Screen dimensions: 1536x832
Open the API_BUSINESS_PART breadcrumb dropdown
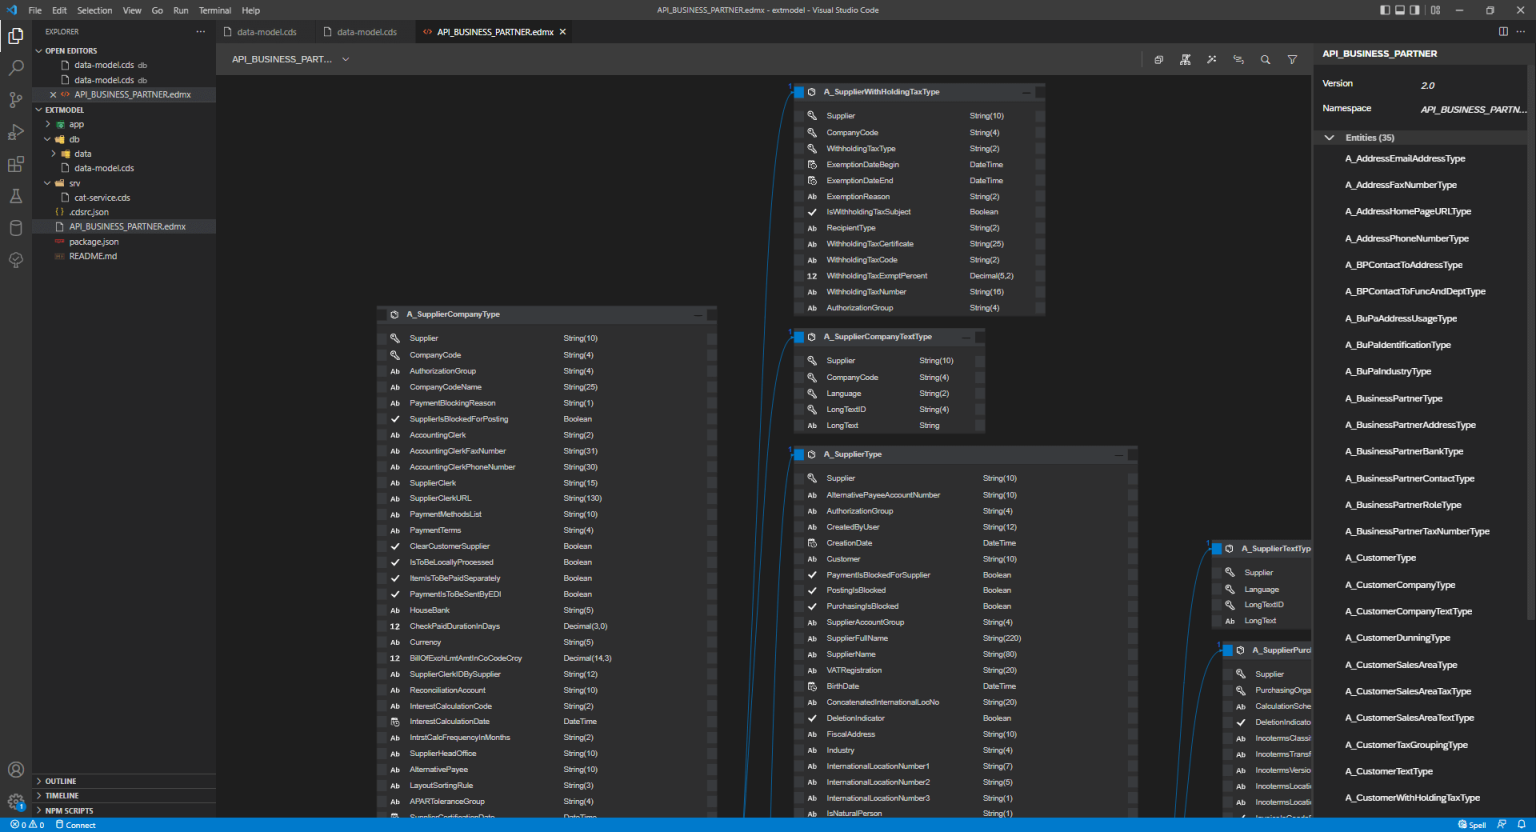[x=345, y=59]
